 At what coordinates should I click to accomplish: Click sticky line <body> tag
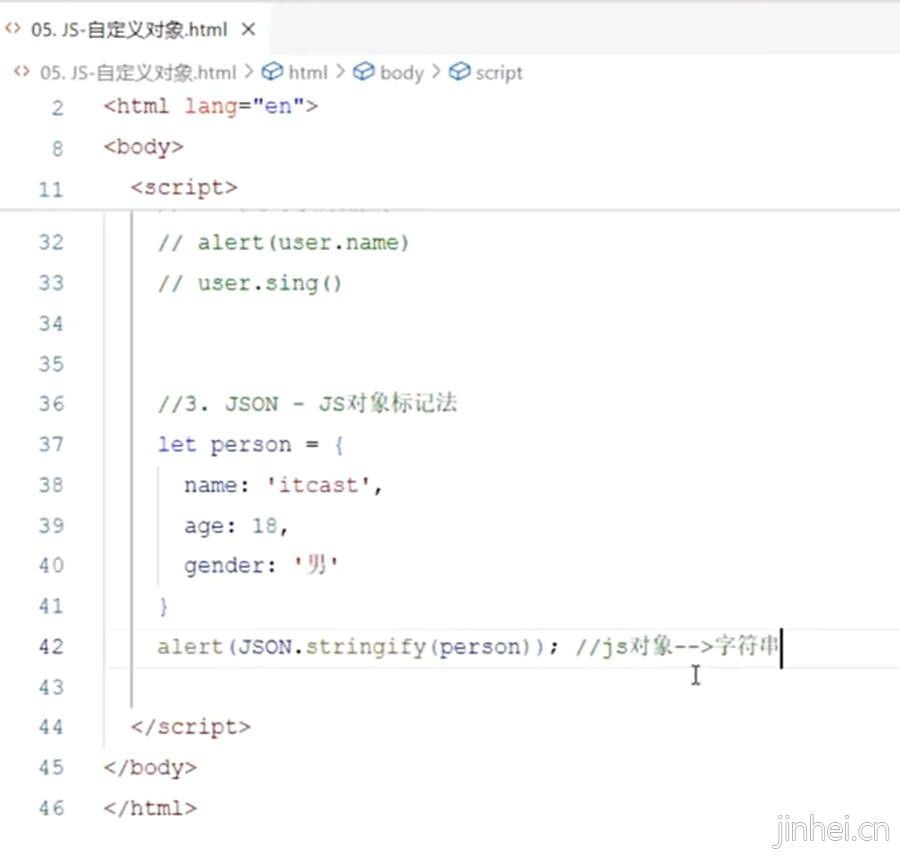pos(143,148)
